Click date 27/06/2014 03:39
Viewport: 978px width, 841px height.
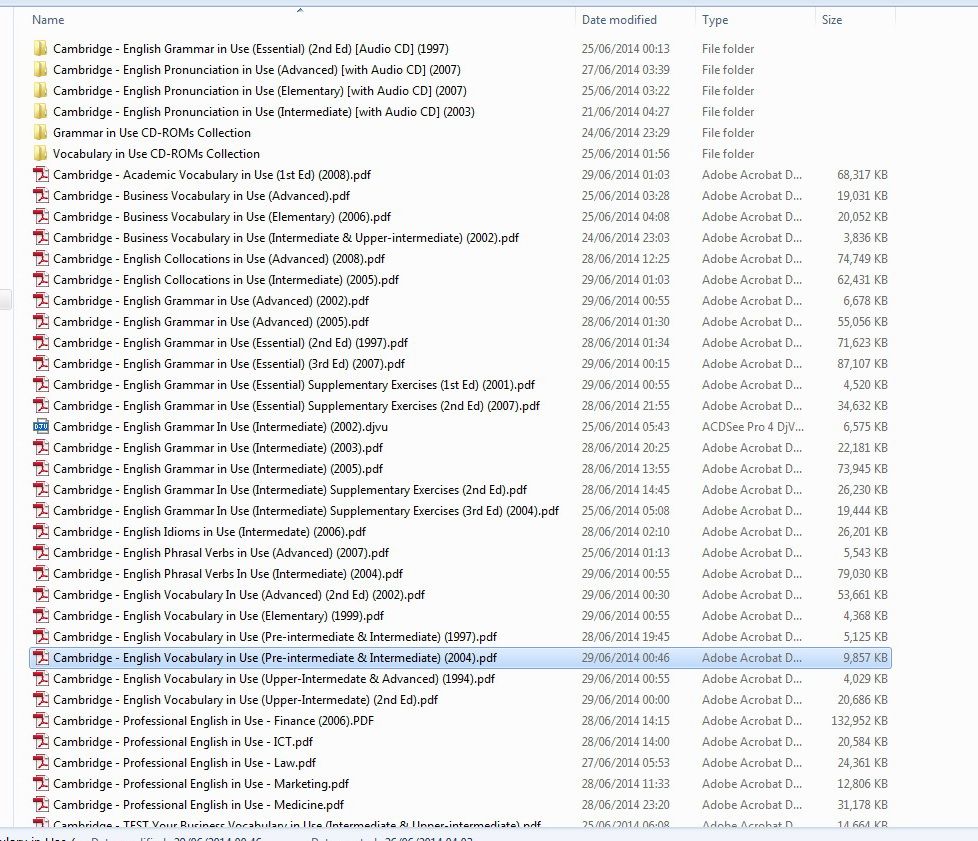pyautogui.click(x=626, y=70)
